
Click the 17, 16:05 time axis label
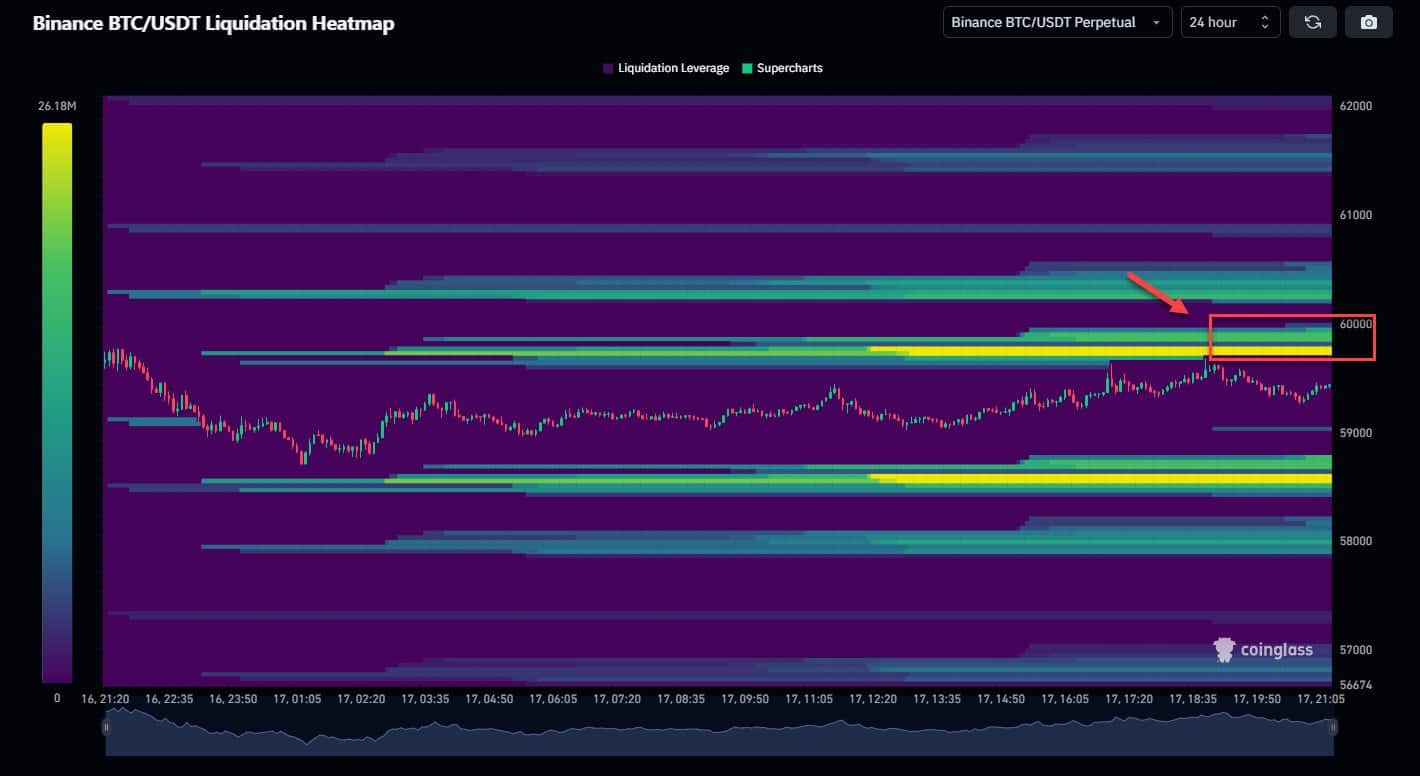(1065, 699)
